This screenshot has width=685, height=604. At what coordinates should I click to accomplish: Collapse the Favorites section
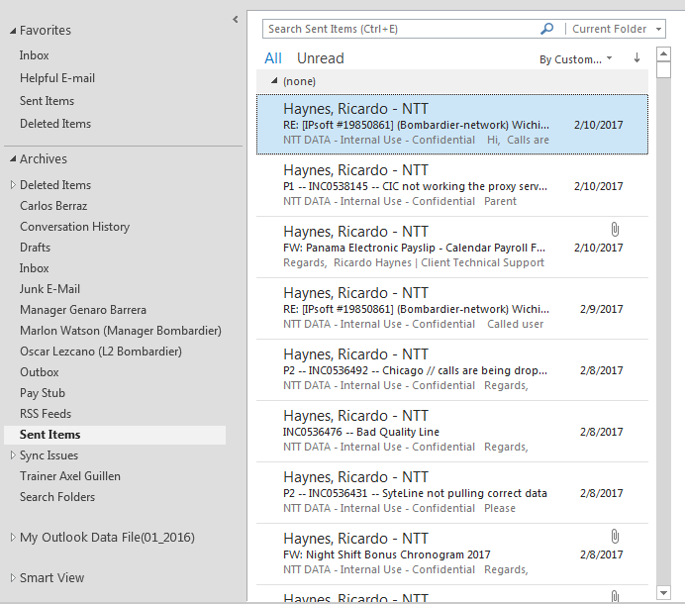(13, 31)
